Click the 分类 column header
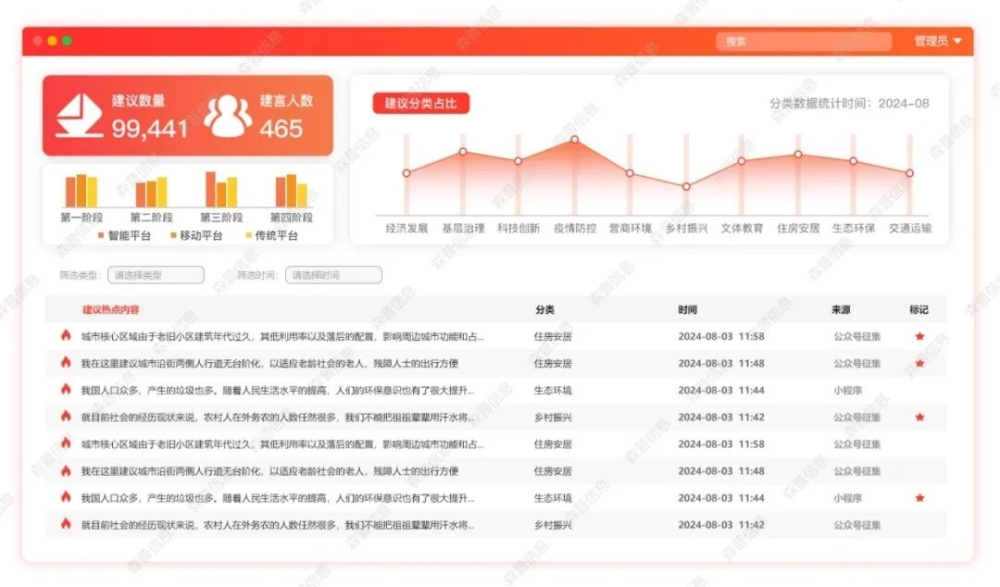Viewport: 1000px width, 587px height. pos(544,310)
